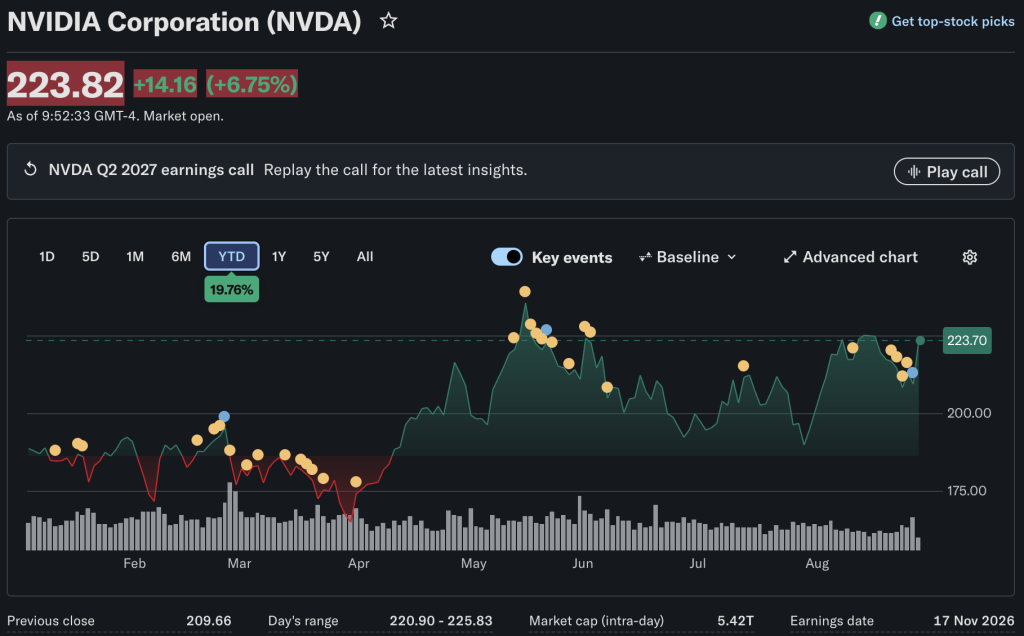Choose the 5Y chart range
Viewport: 1024px width, 636px height.
pos(321,257)
